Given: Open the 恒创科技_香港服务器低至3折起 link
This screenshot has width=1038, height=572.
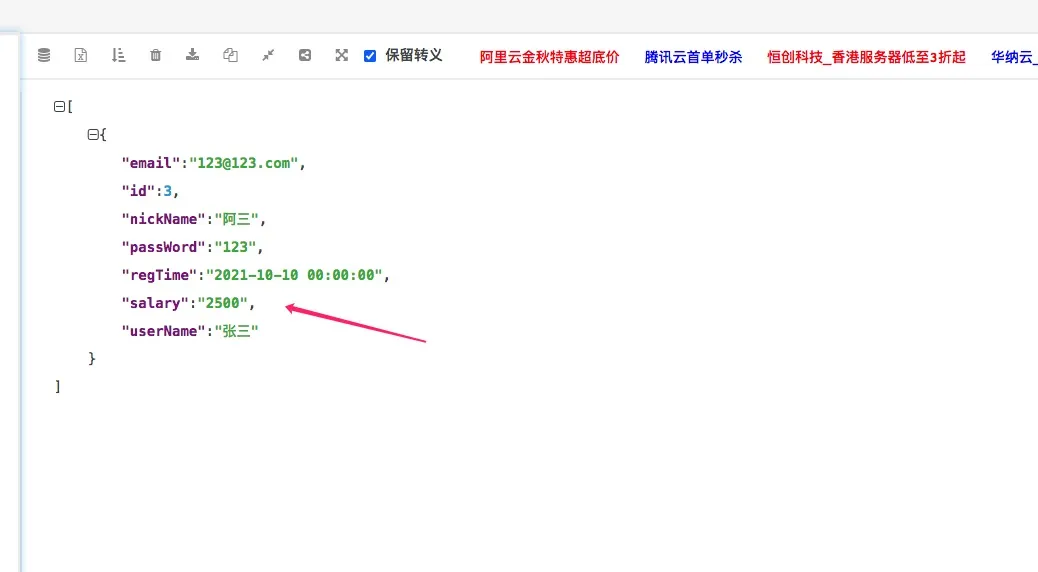Looking at the screenshot, I should coord(866,57).
